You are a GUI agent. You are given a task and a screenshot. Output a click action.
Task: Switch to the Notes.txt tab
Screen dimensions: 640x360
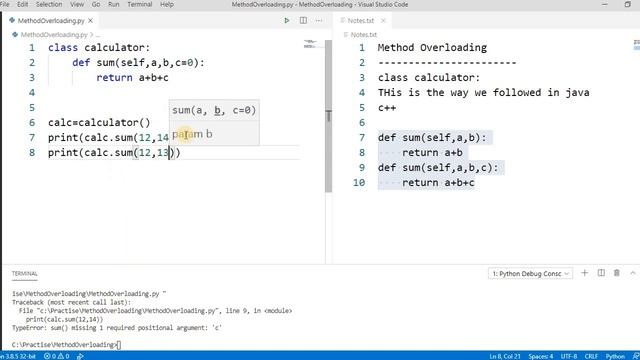tap(361, 20)
